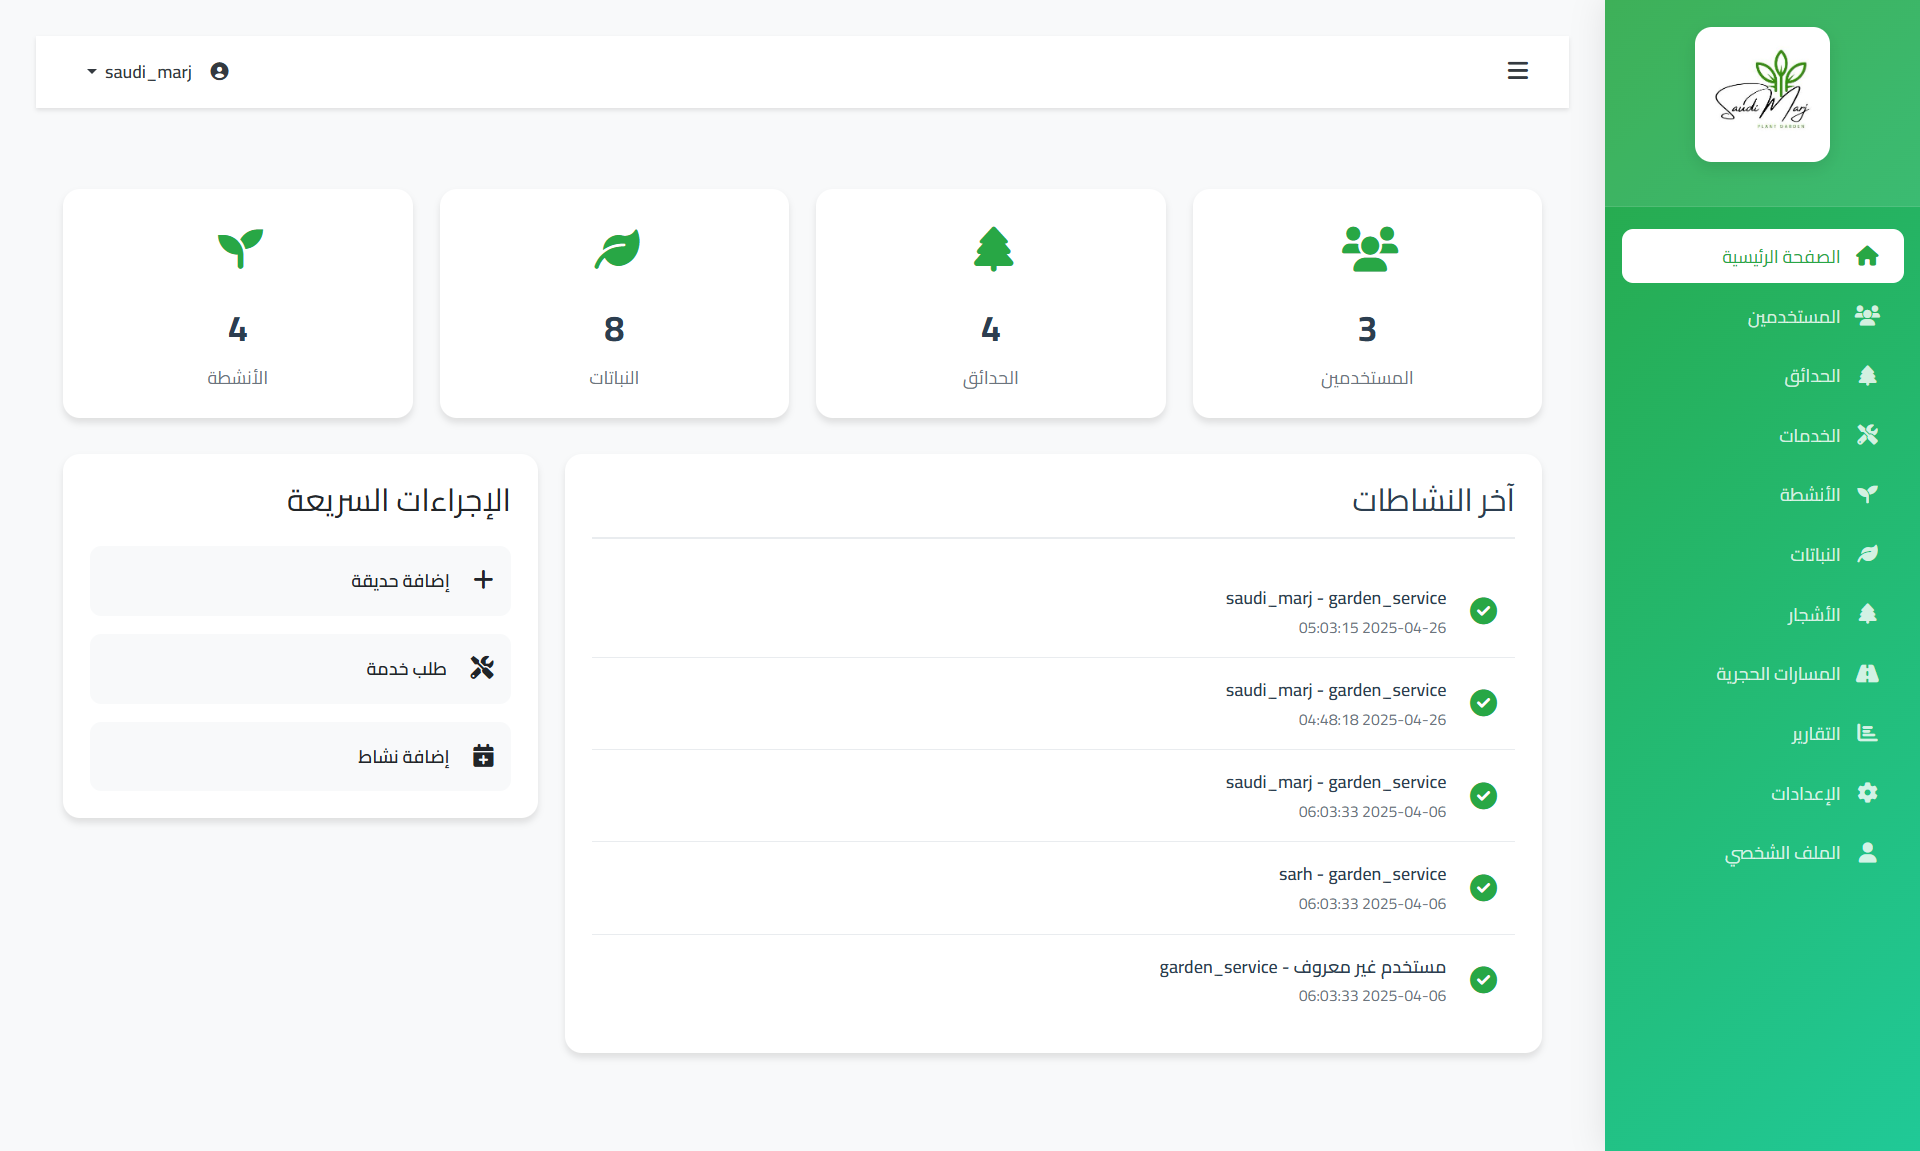1920x1151 pixels.
Task: Click the إضافة حديقة quick action button
Action: (x=300, y=581)
